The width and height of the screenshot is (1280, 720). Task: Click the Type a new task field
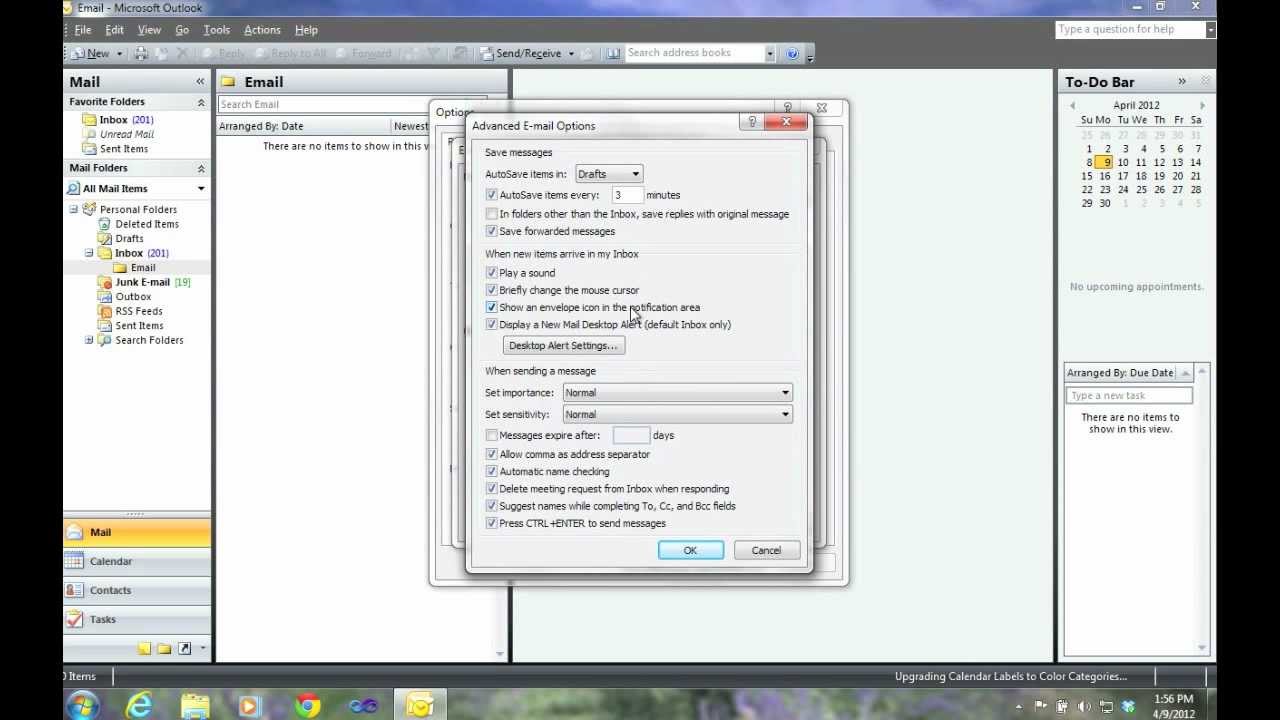1129,395
